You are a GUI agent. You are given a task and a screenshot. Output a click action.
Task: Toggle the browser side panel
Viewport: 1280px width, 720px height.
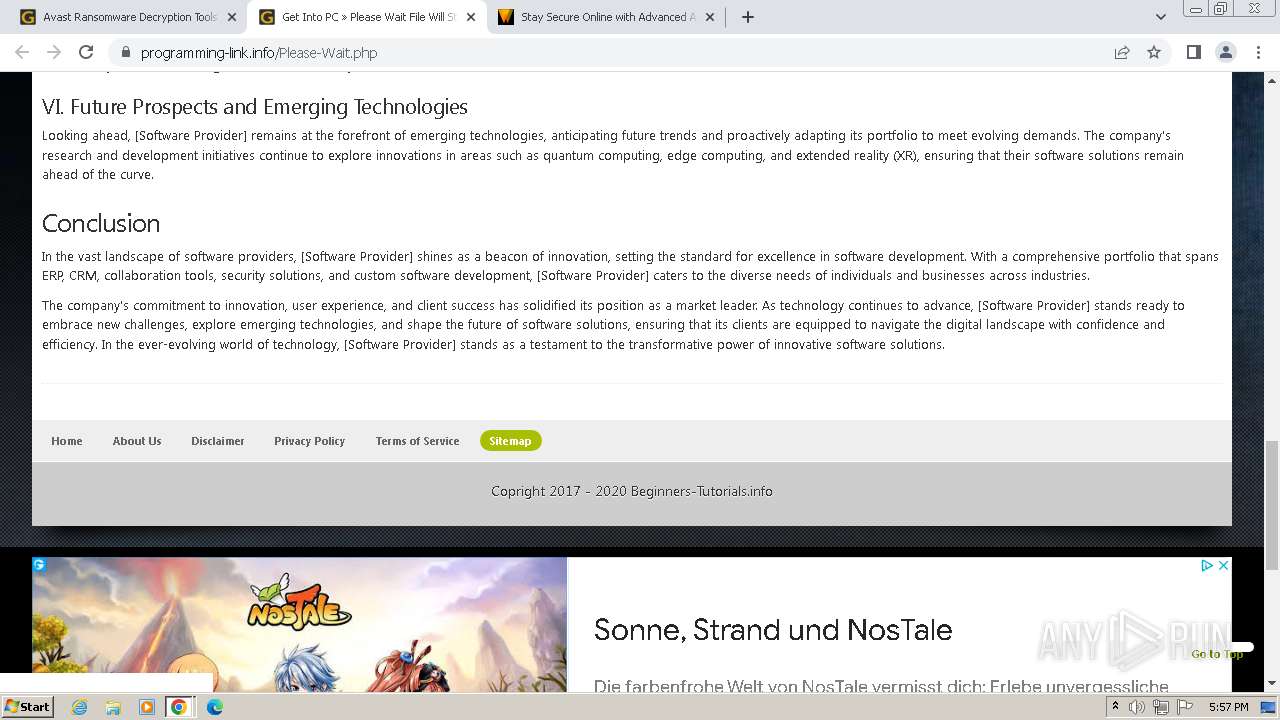(x=1193, y=52)
